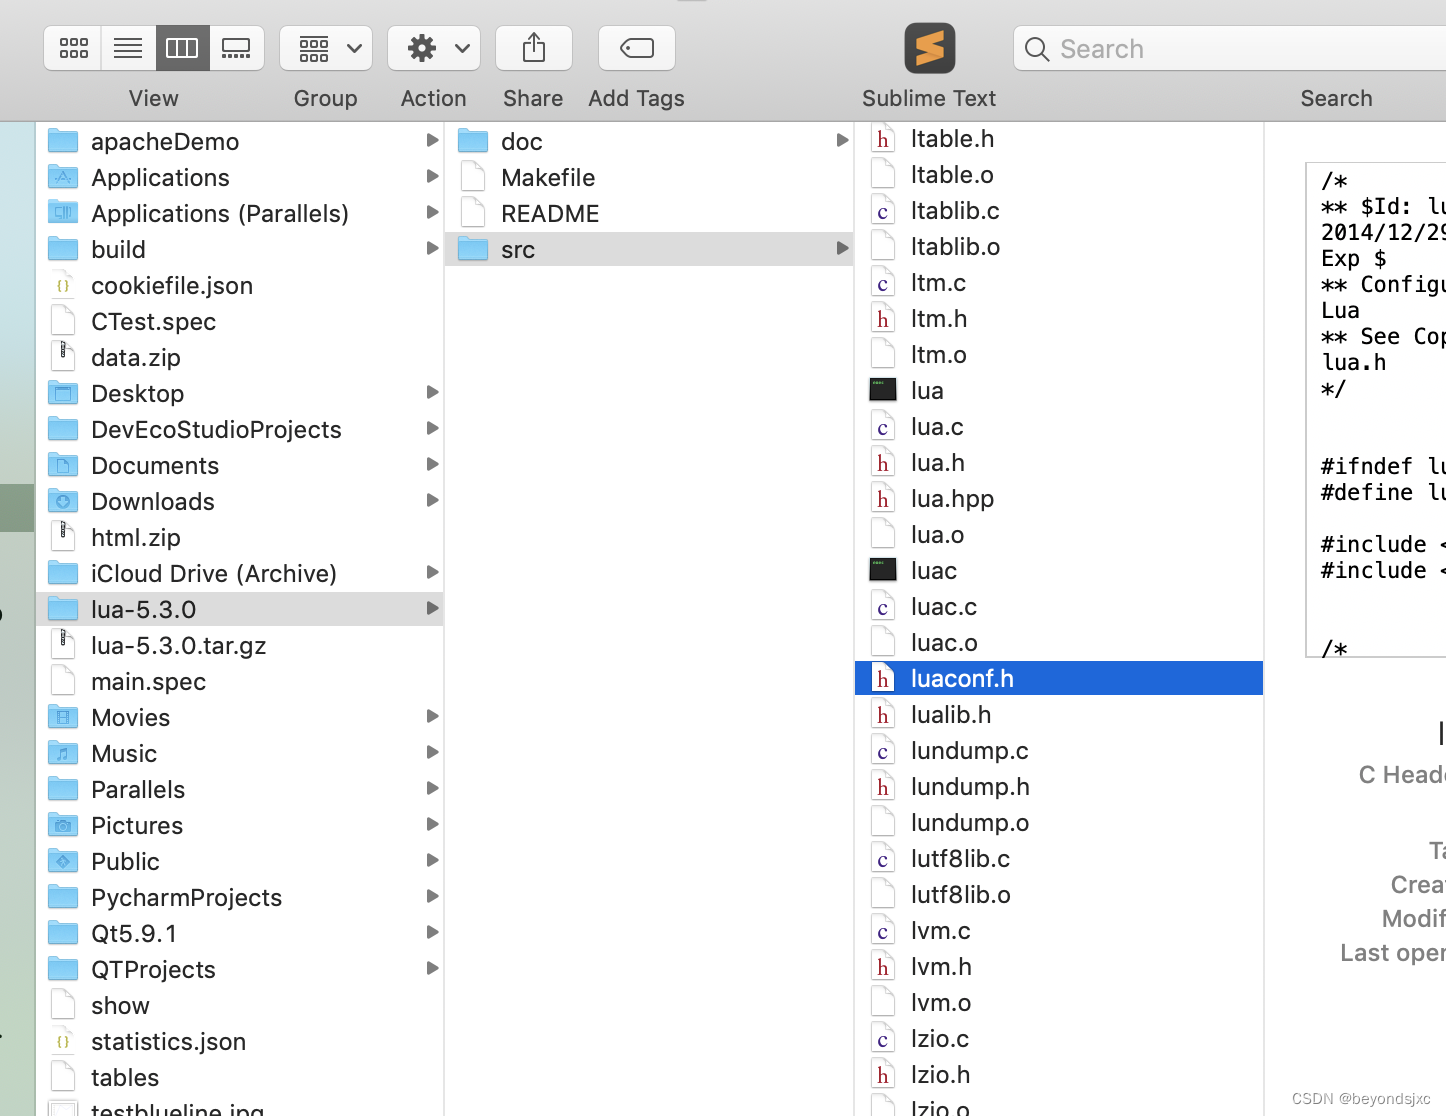Select the ltable.h header icon
This screenshot has width=1446, height=1116.
[x=883, y=139]
